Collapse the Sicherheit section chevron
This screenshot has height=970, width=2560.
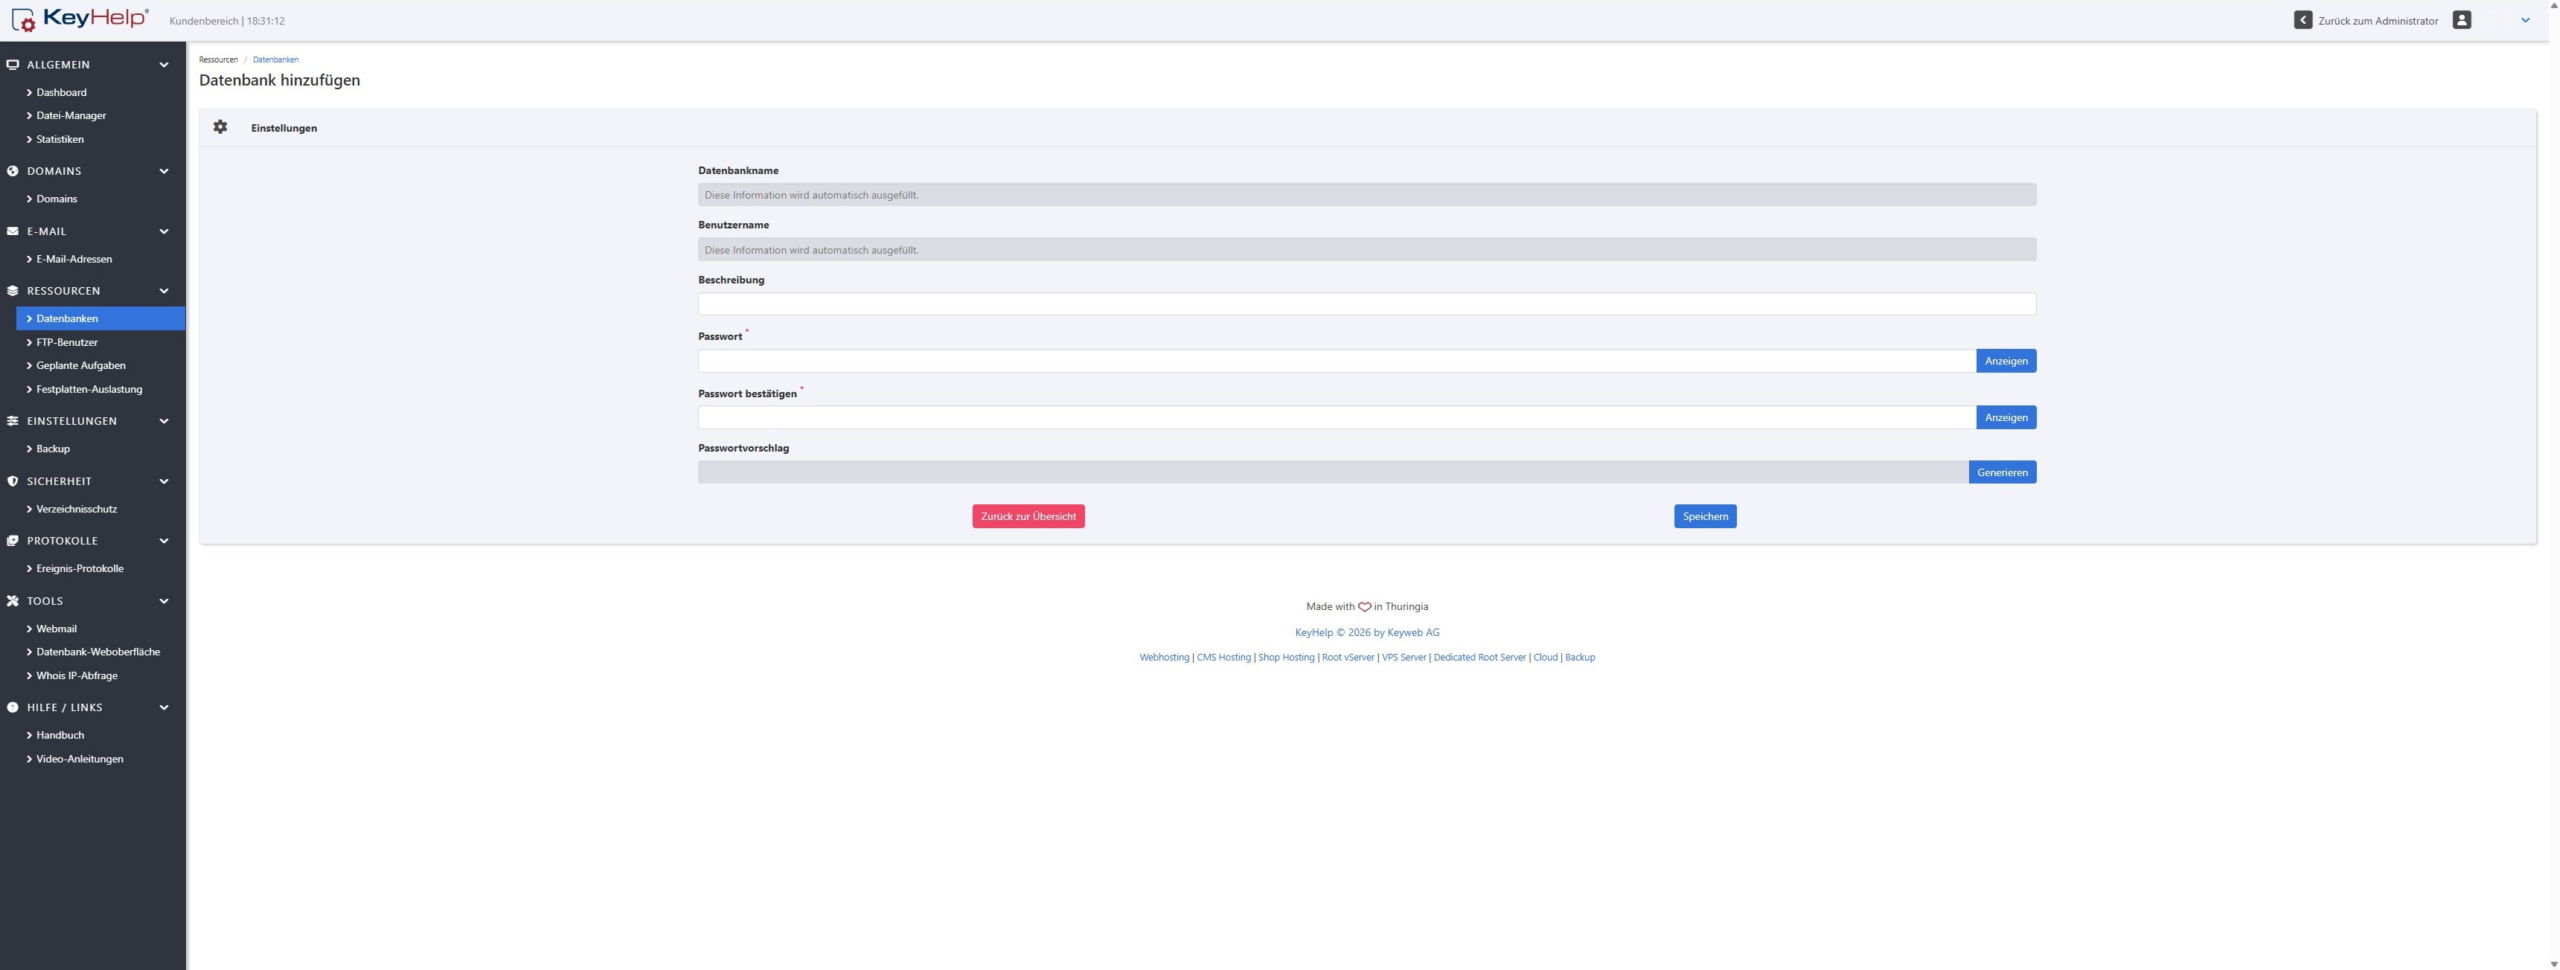(x=164, y=481)
